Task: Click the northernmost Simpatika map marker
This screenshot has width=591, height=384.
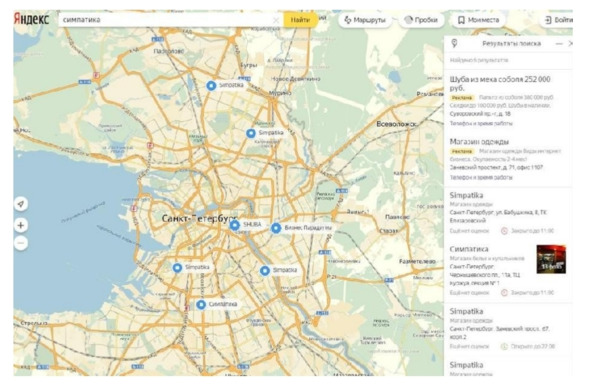Action: point(211,86)
